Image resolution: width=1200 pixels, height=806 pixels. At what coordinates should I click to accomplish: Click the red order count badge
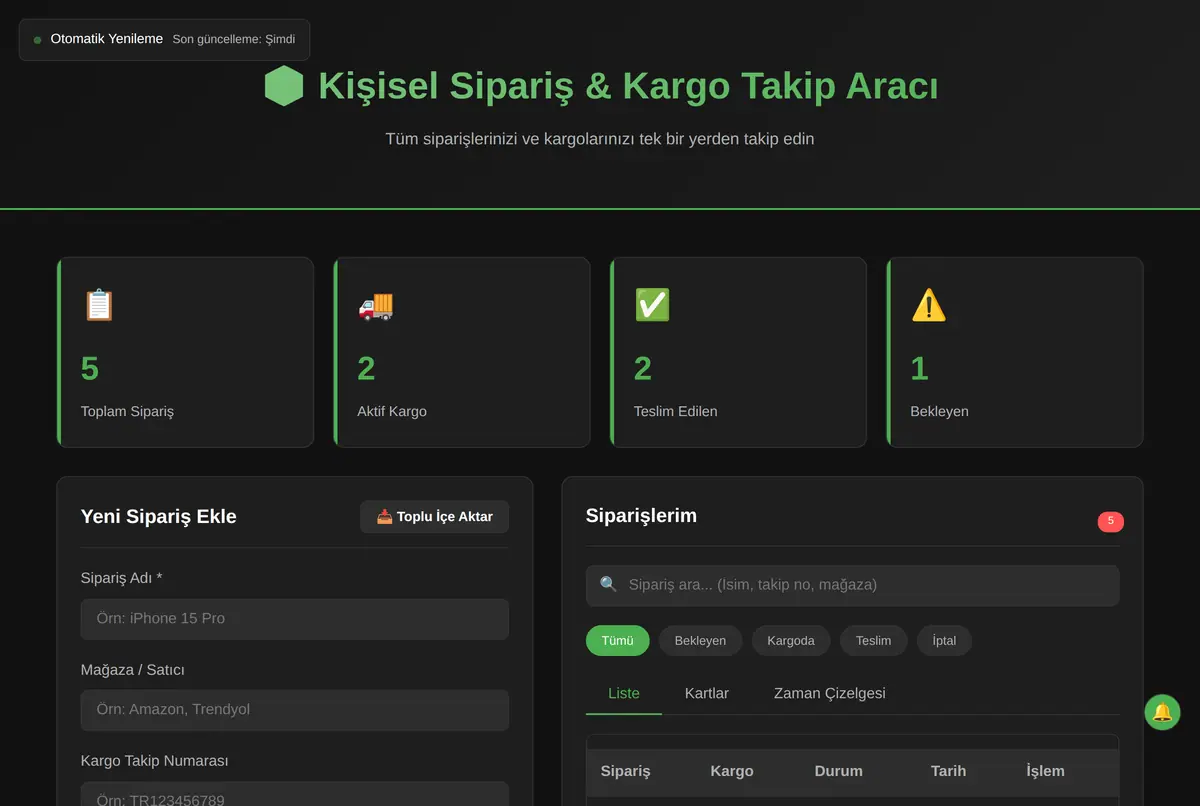pos(1110,521)
